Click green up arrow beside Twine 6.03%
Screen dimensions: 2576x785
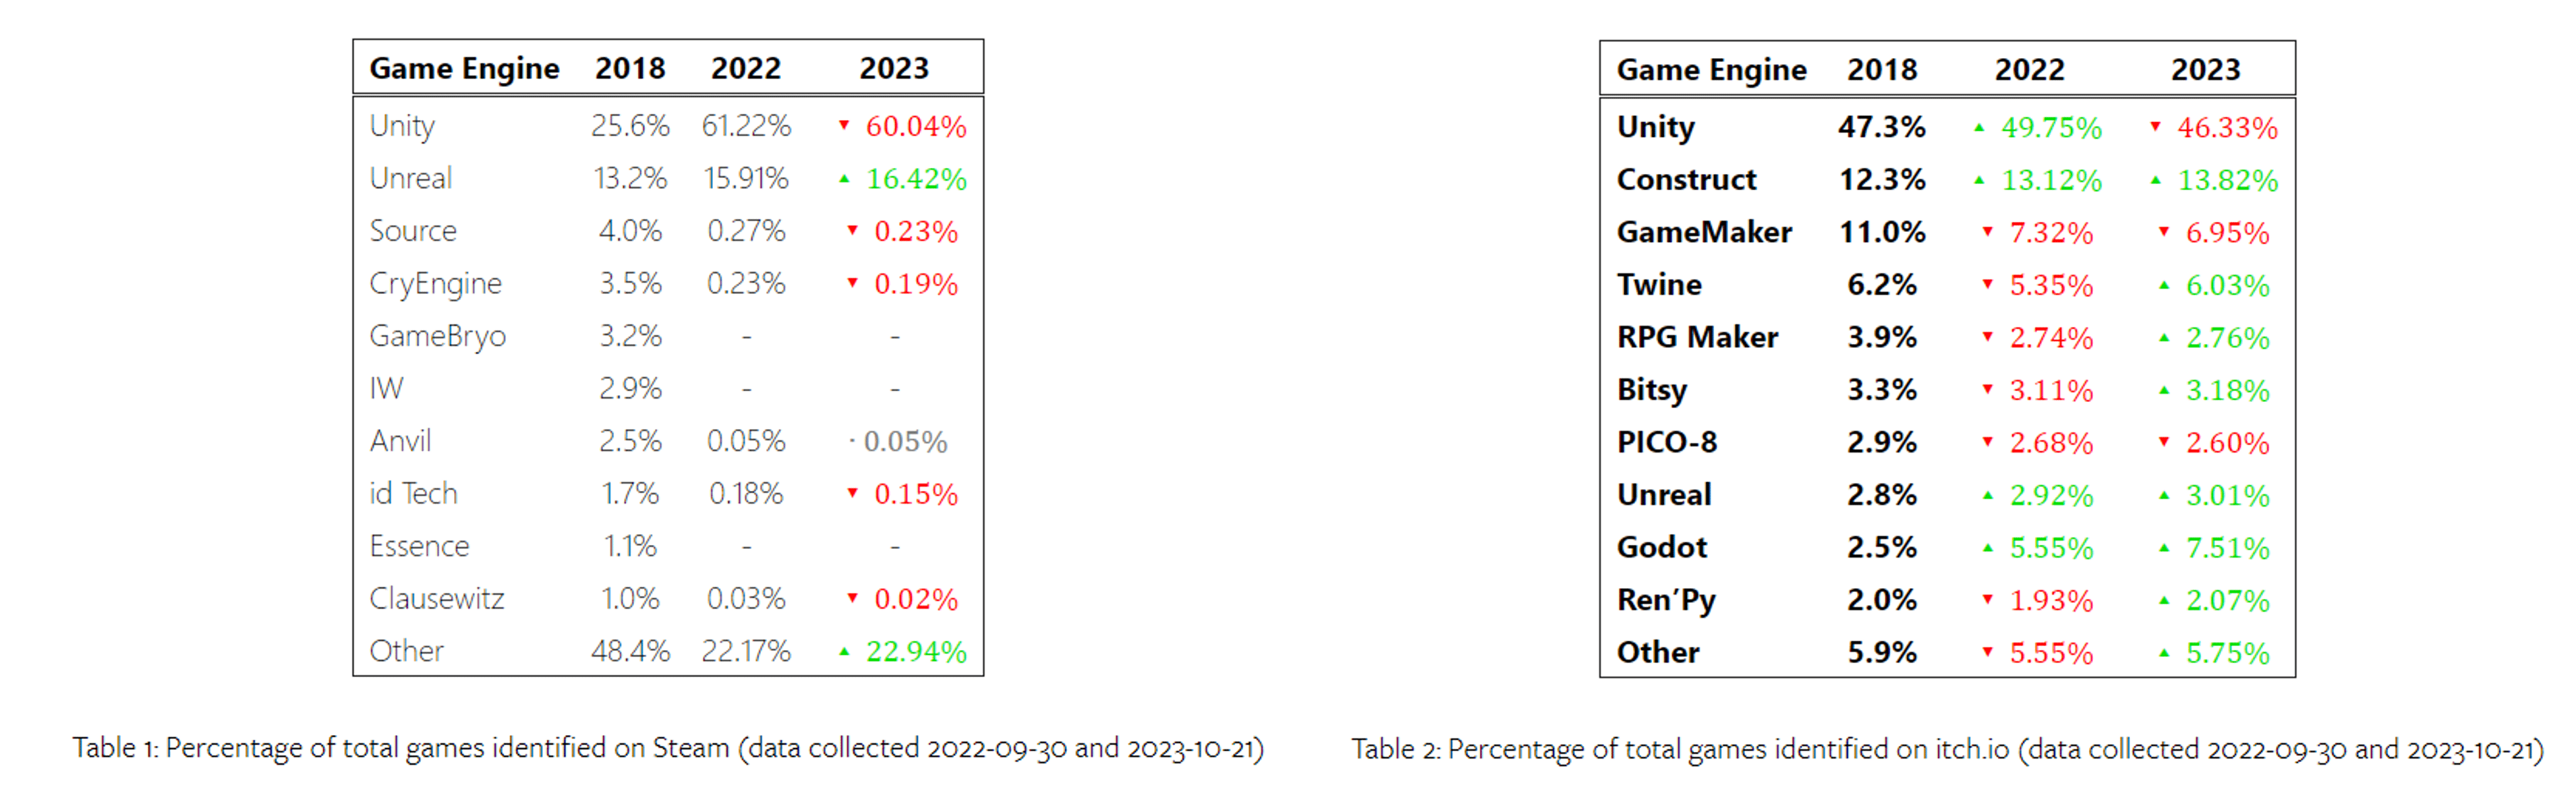tap(2164, 285)
